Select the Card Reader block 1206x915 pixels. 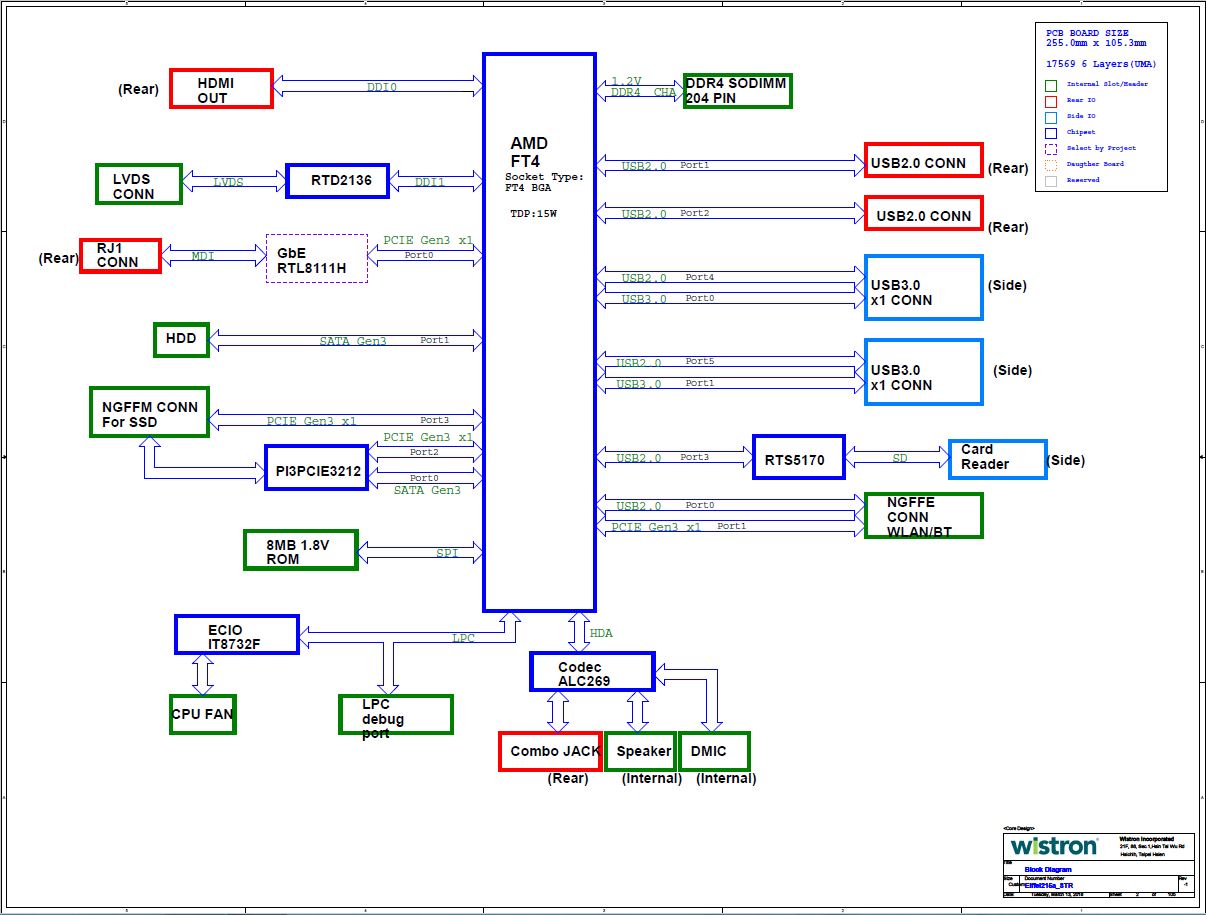coord(998,459)
